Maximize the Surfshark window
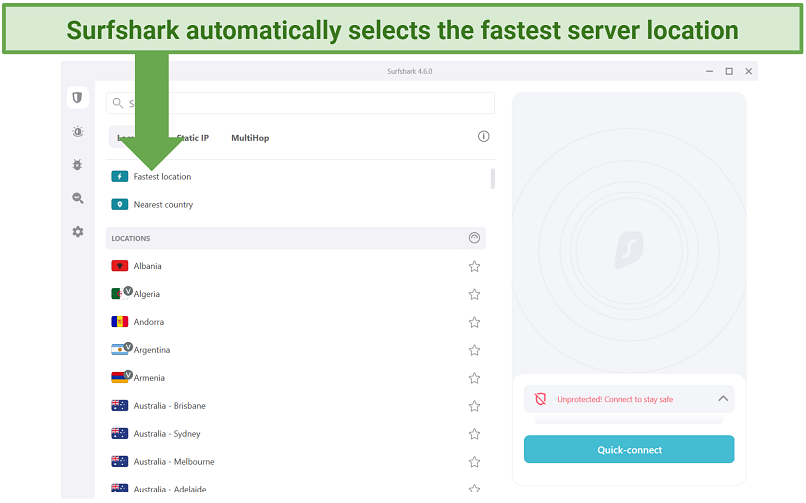The image size is (806, 503). [x=729, y=71]
